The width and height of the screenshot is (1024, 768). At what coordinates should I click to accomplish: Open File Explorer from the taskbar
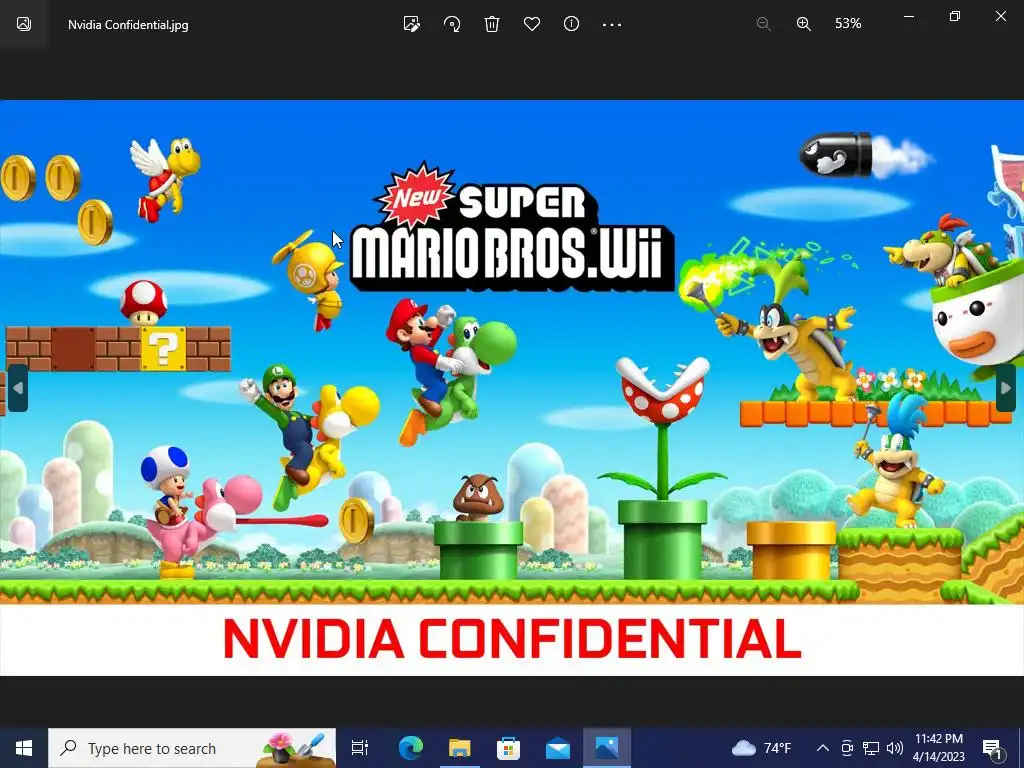pos(460,748)
